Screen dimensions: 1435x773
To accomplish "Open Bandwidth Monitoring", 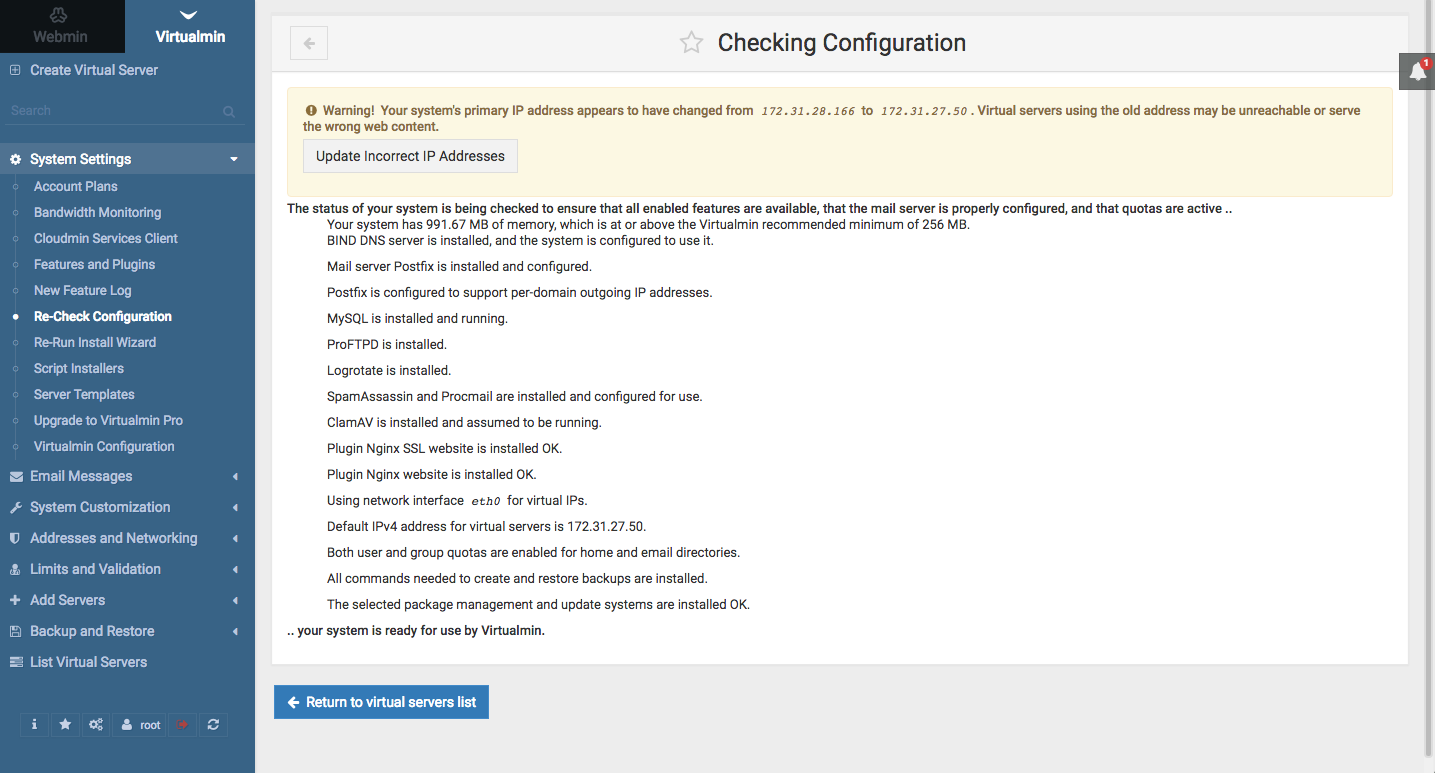I will [x=97, y=212].
